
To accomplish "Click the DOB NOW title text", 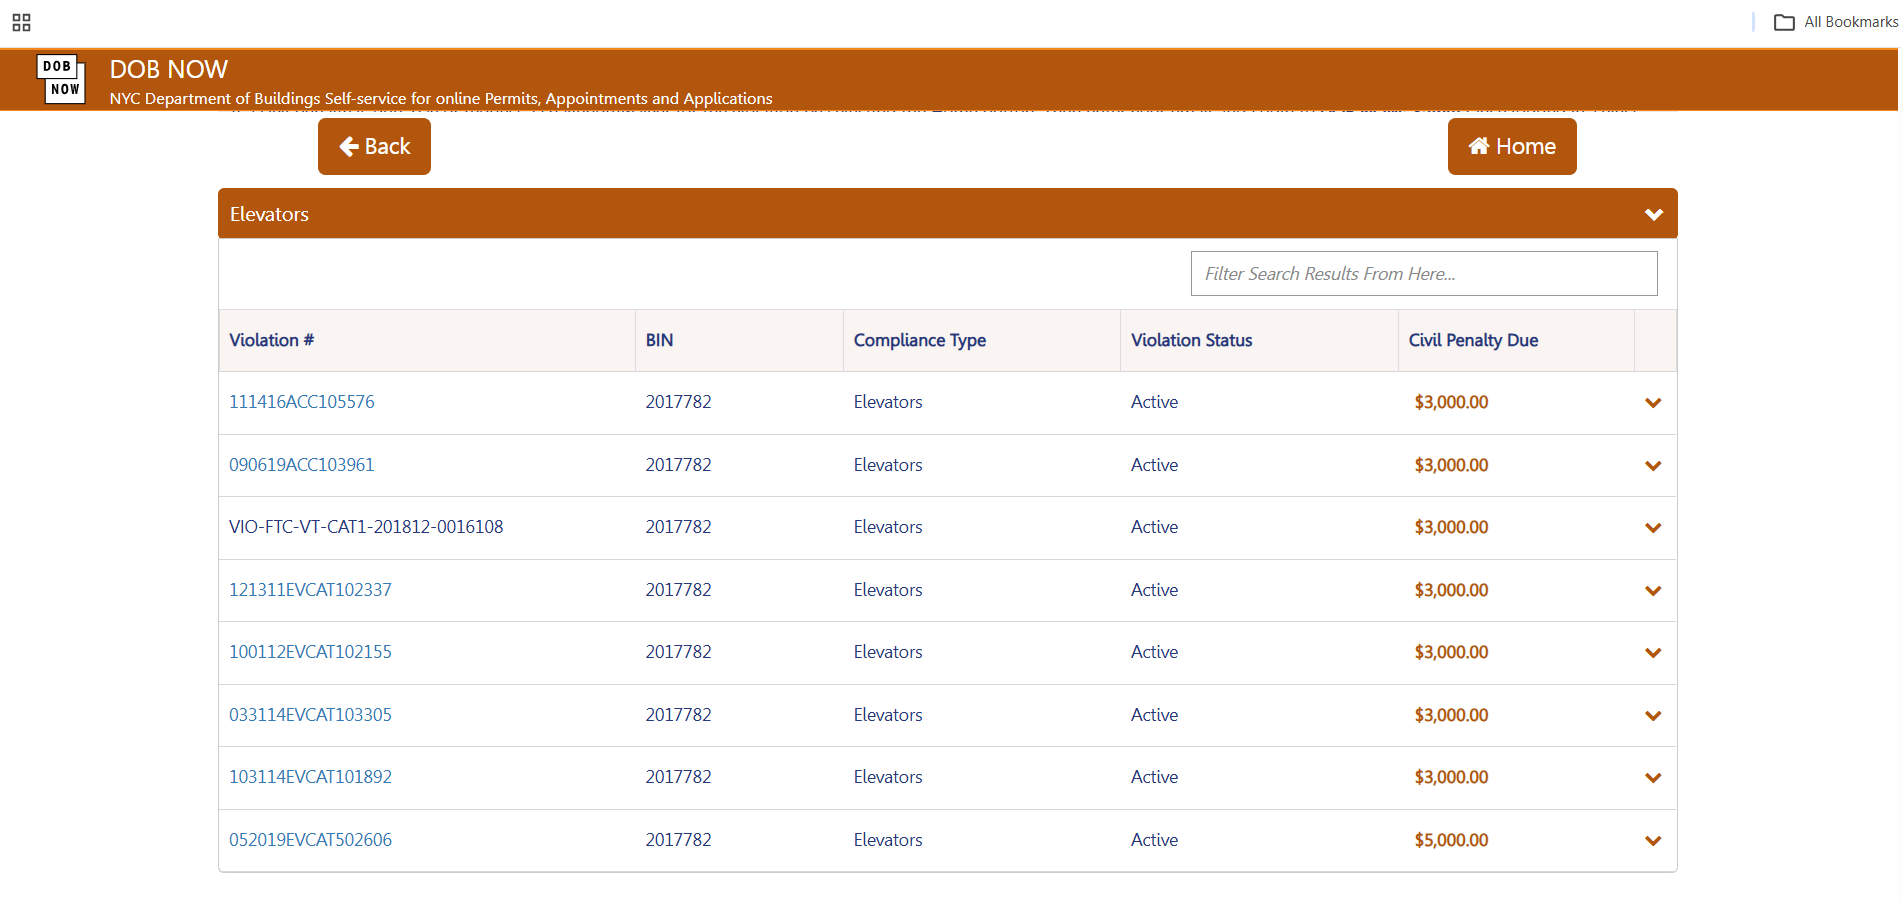I will [169, 69].
